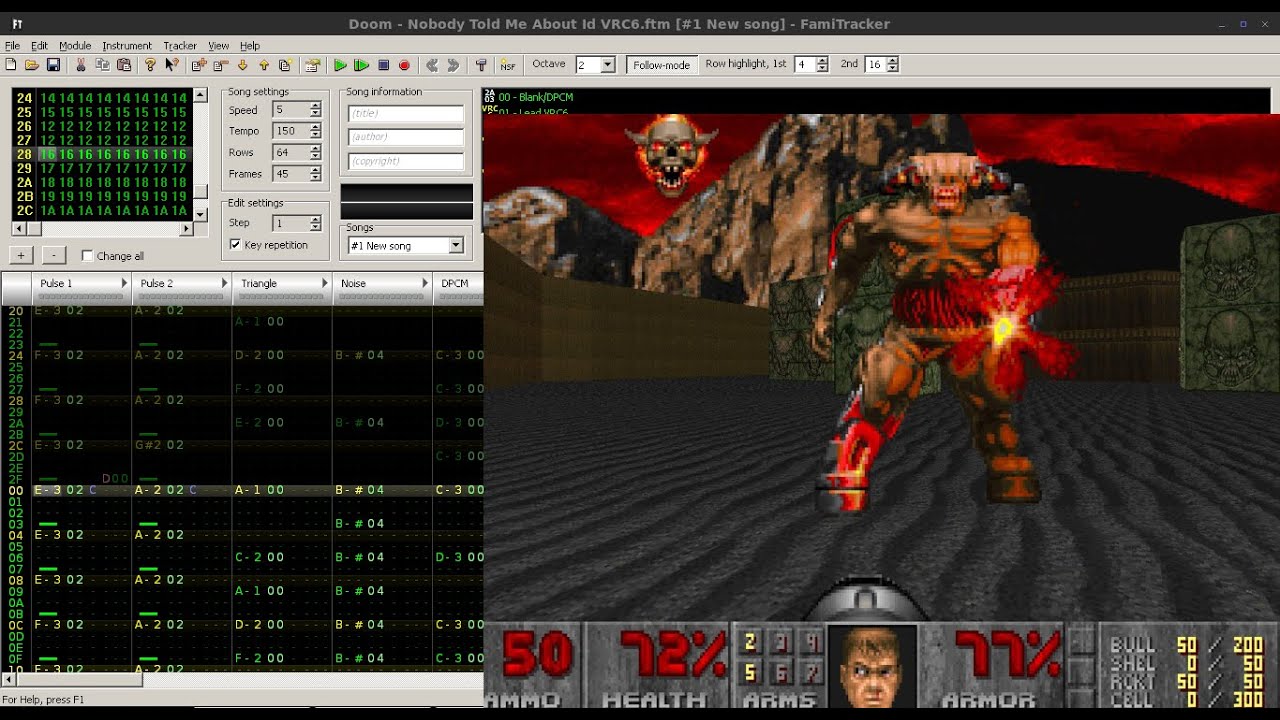Screen dimensions: 1280x720
Task: Toggle the Follow-mode button
Action: coord(661,64)
